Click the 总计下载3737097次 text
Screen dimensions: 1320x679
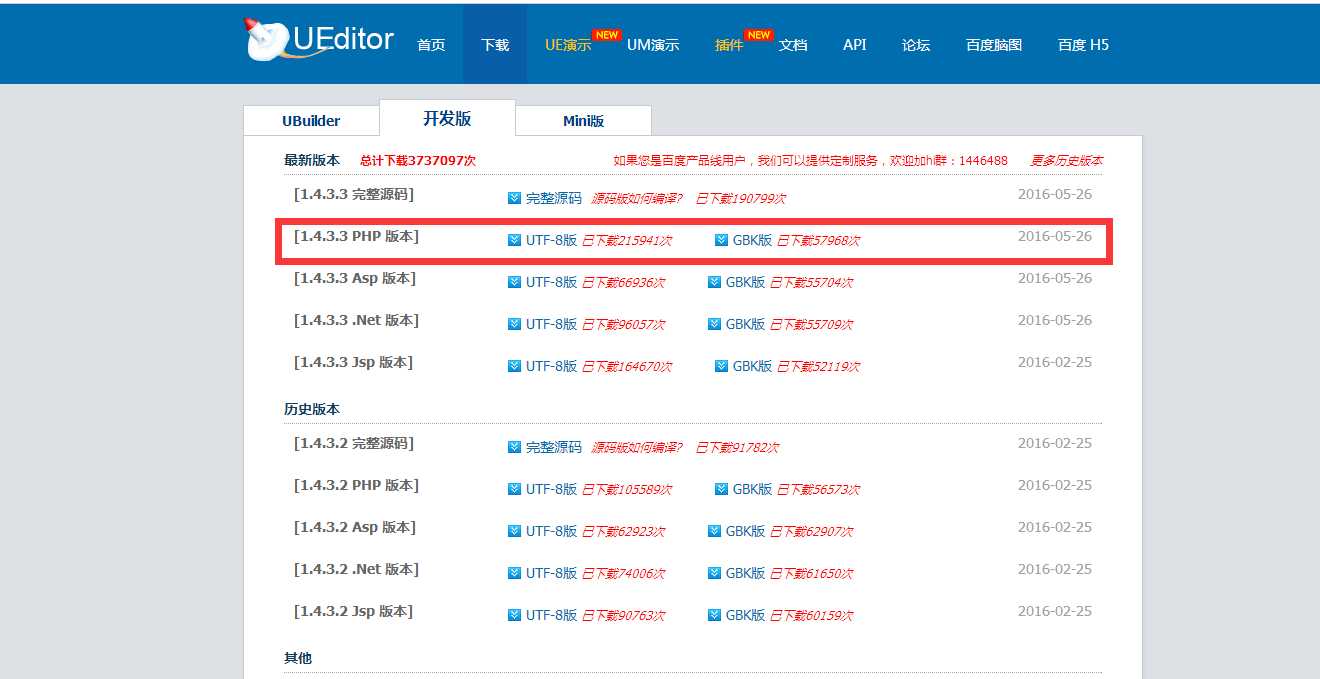coord(418,160)
